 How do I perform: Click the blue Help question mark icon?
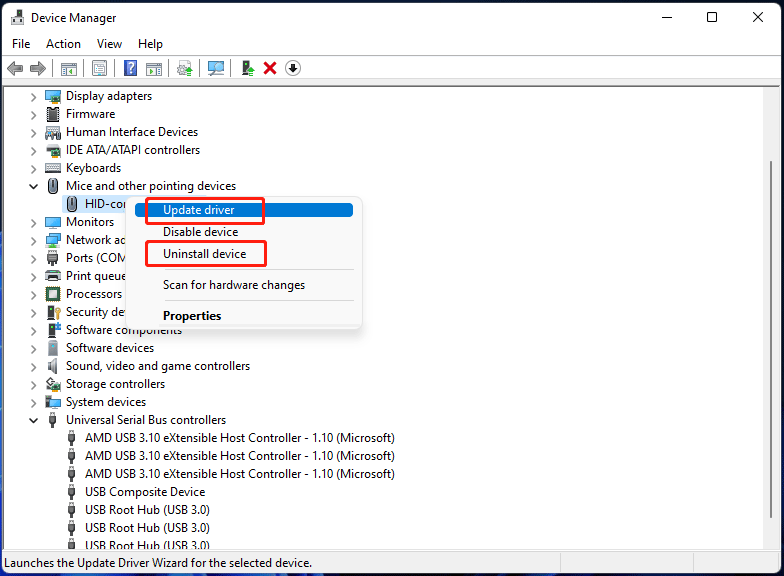click(130, 68)
